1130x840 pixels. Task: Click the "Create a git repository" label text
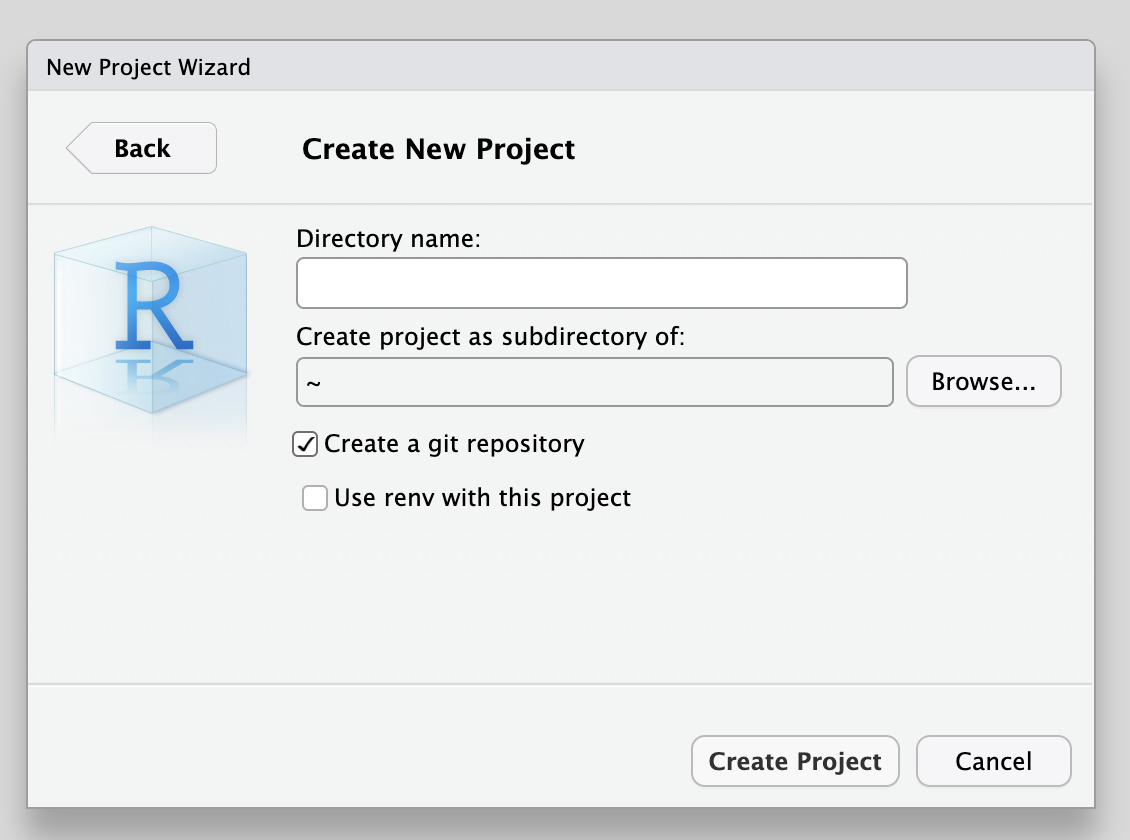pos(454,444)
